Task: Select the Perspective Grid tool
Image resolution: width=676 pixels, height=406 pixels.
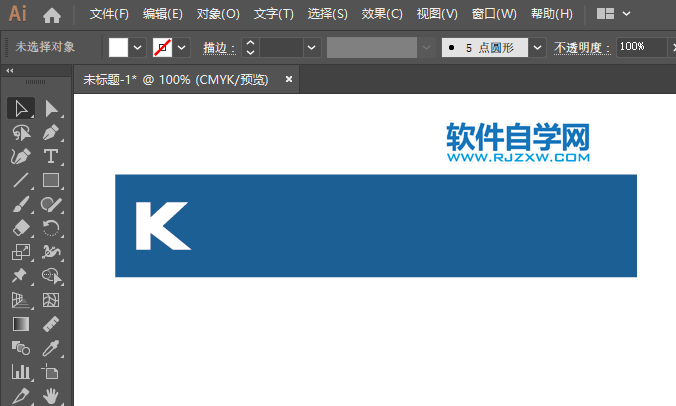Action: click(21, 300)
